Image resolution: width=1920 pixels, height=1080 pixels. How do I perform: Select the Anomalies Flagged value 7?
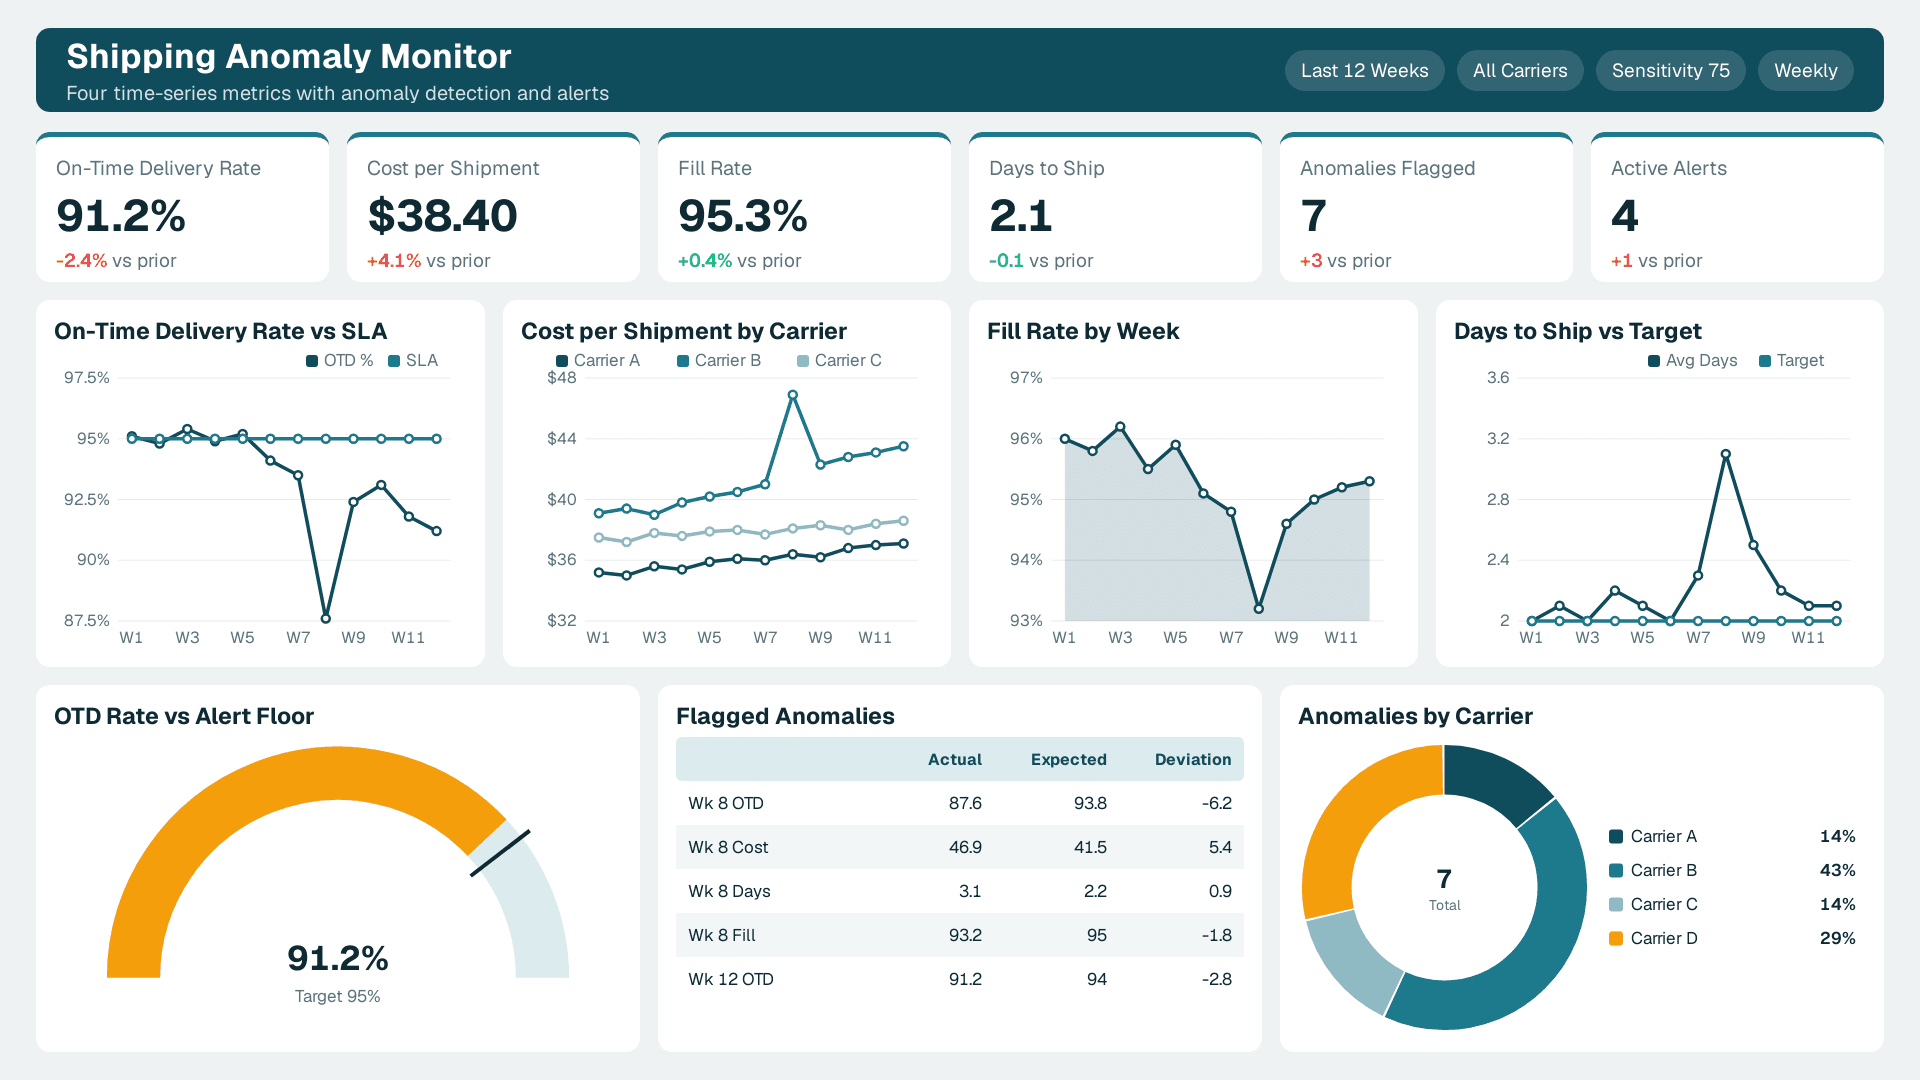1313,216
